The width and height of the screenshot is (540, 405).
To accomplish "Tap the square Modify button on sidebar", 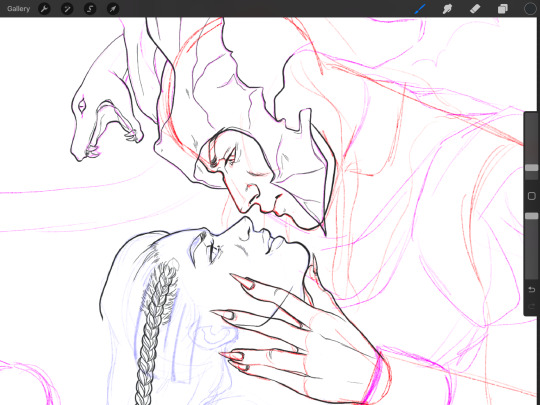I will (531, 196).
